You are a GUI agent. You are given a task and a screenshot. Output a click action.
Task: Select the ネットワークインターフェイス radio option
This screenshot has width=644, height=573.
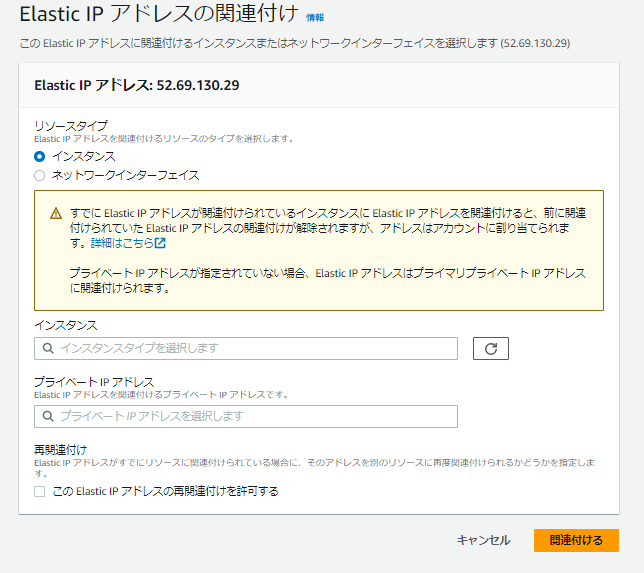point(39,176)
